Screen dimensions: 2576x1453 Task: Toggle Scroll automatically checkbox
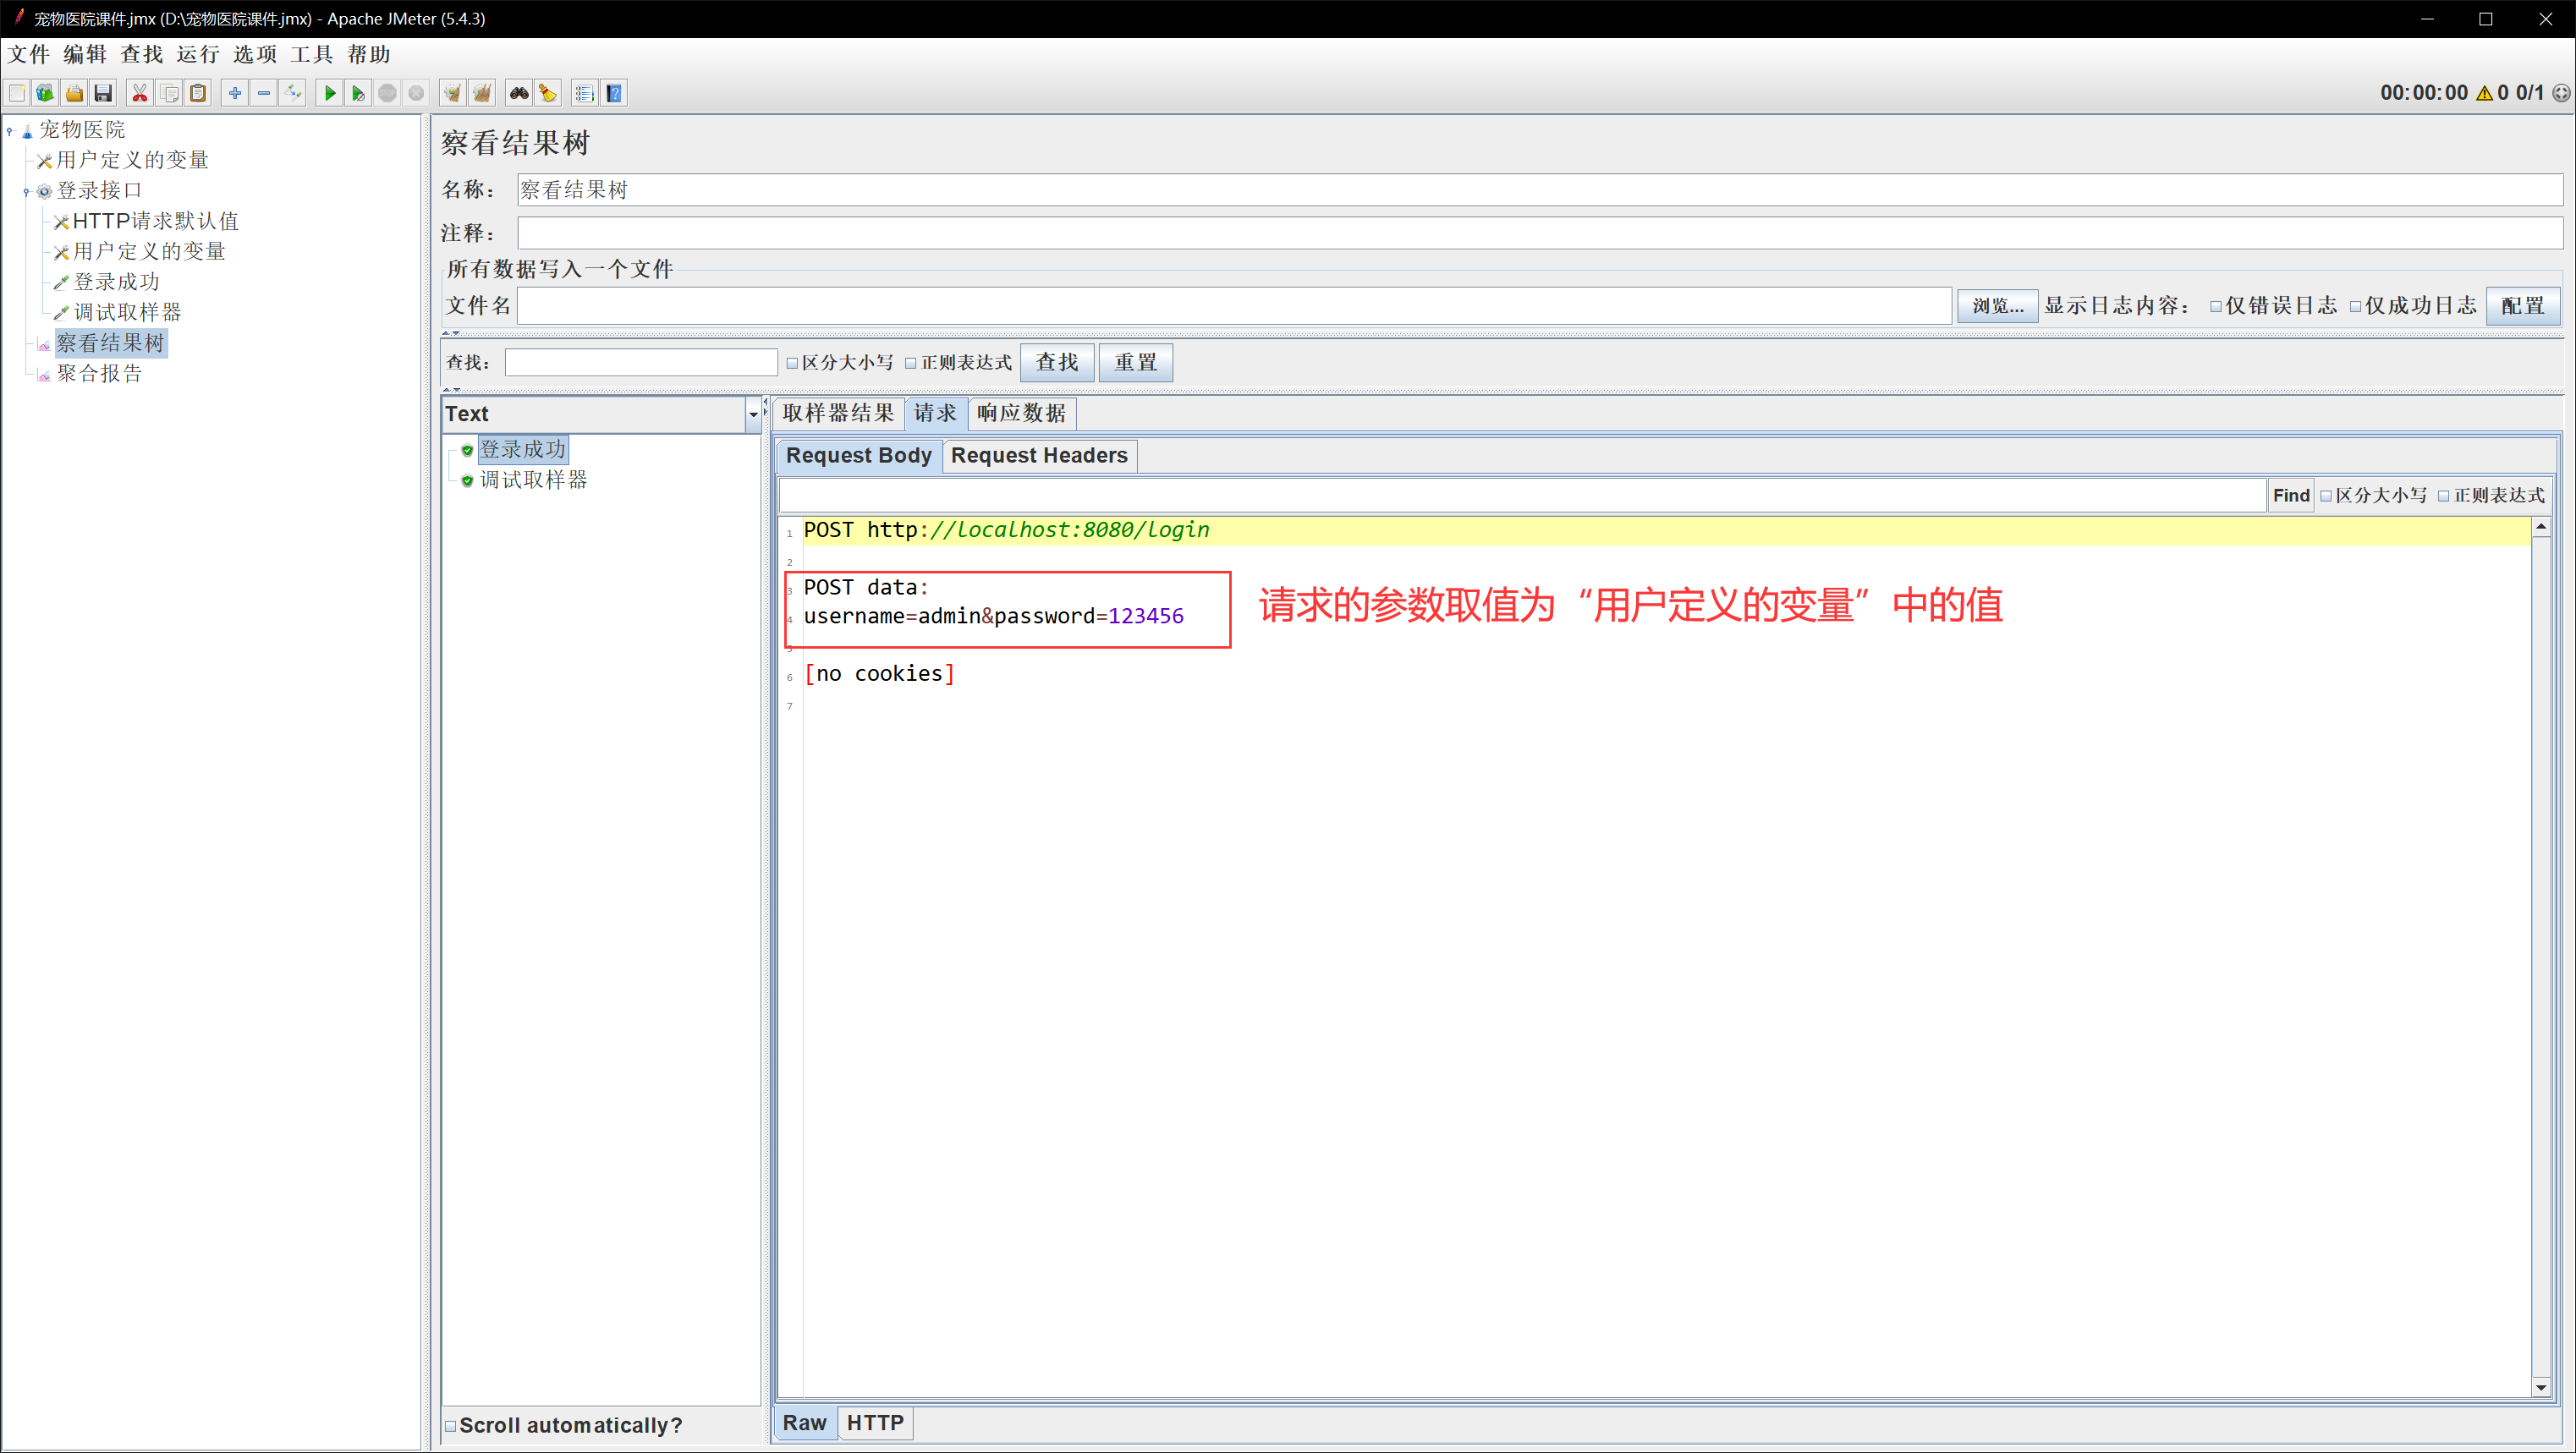(x=451, y=1426)
